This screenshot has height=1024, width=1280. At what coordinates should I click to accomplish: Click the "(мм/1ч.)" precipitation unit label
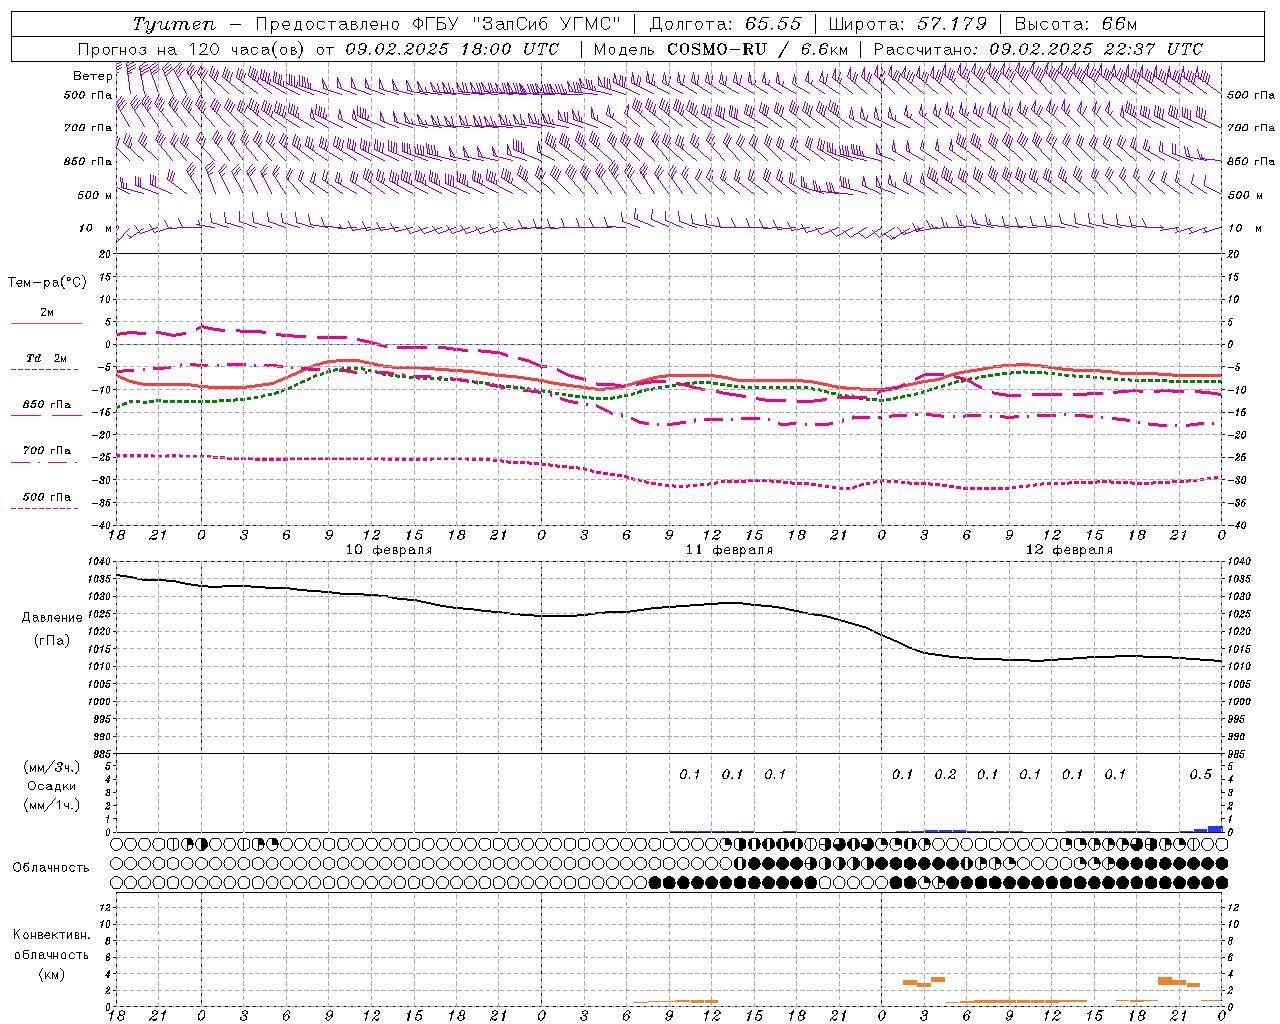[52, 805]
